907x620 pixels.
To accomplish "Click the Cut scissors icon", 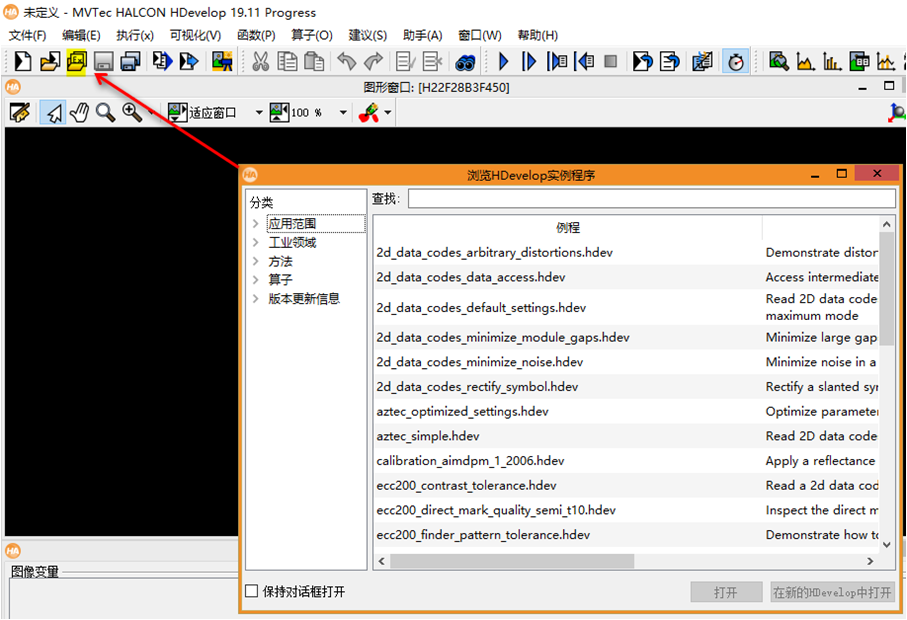I will (x=261, y=61).
